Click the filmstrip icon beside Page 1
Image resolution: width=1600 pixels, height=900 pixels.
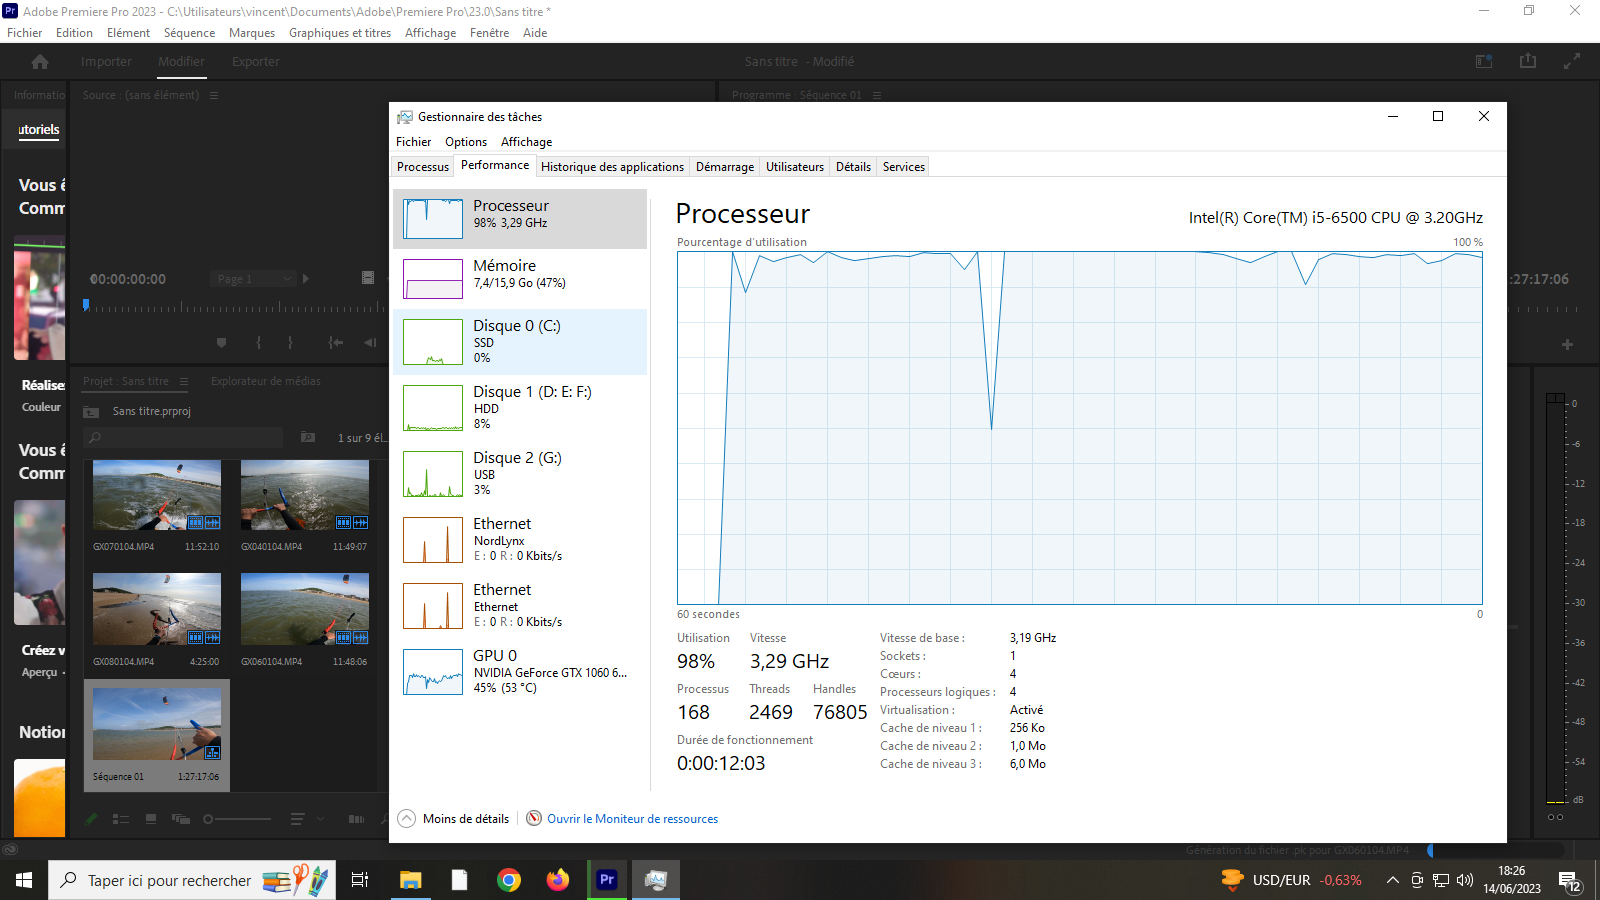(368, 278)
